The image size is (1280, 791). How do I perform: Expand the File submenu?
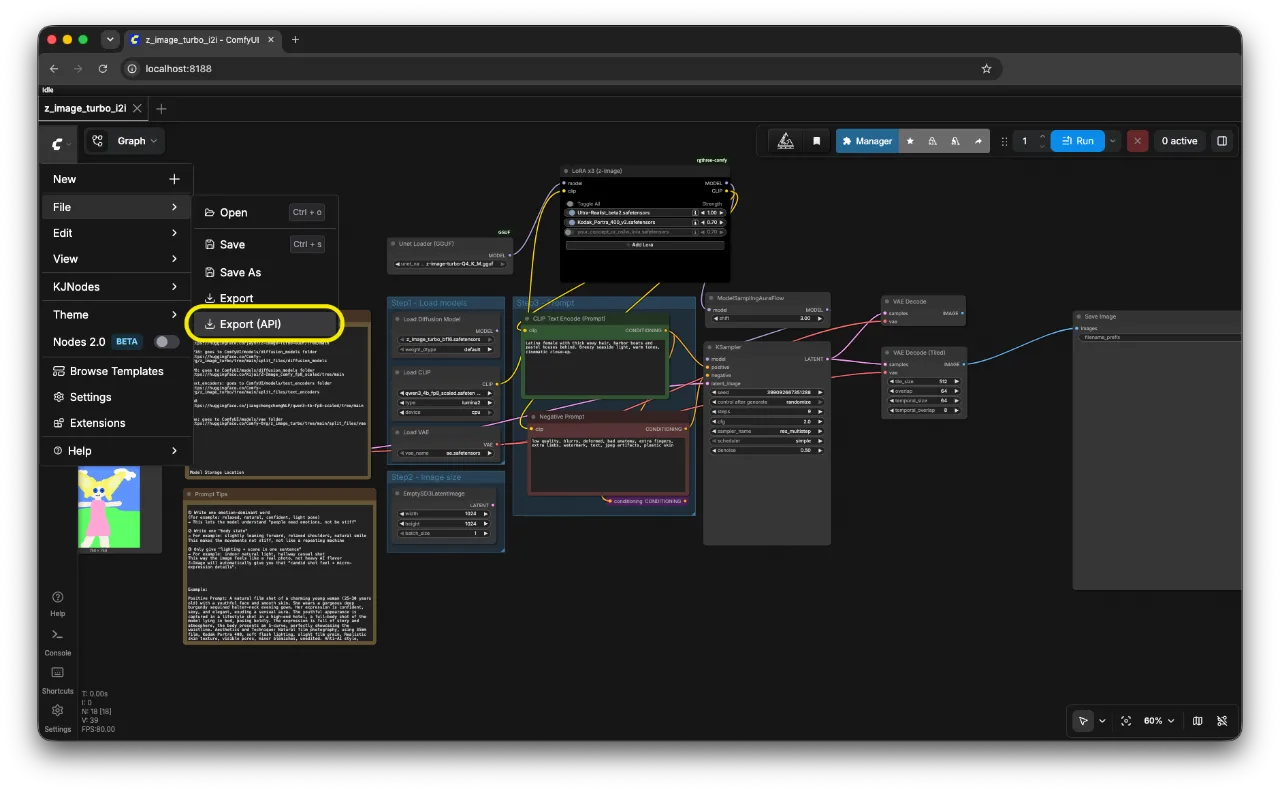tap(115, 207)
